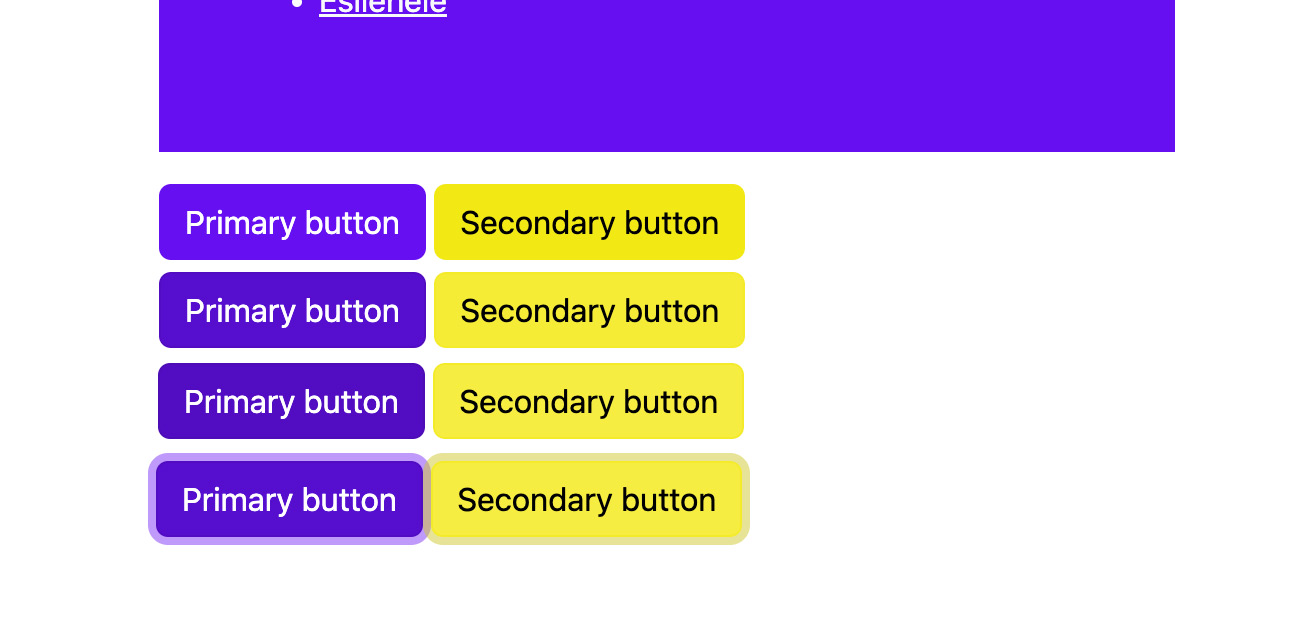Click the pale yellow halo around the bottom Secondary button

pos(745,499)
